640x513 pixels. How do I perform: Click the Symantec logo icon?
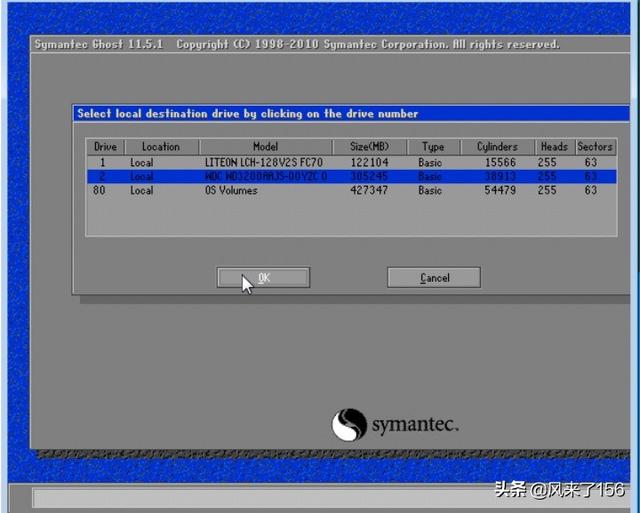349,425
